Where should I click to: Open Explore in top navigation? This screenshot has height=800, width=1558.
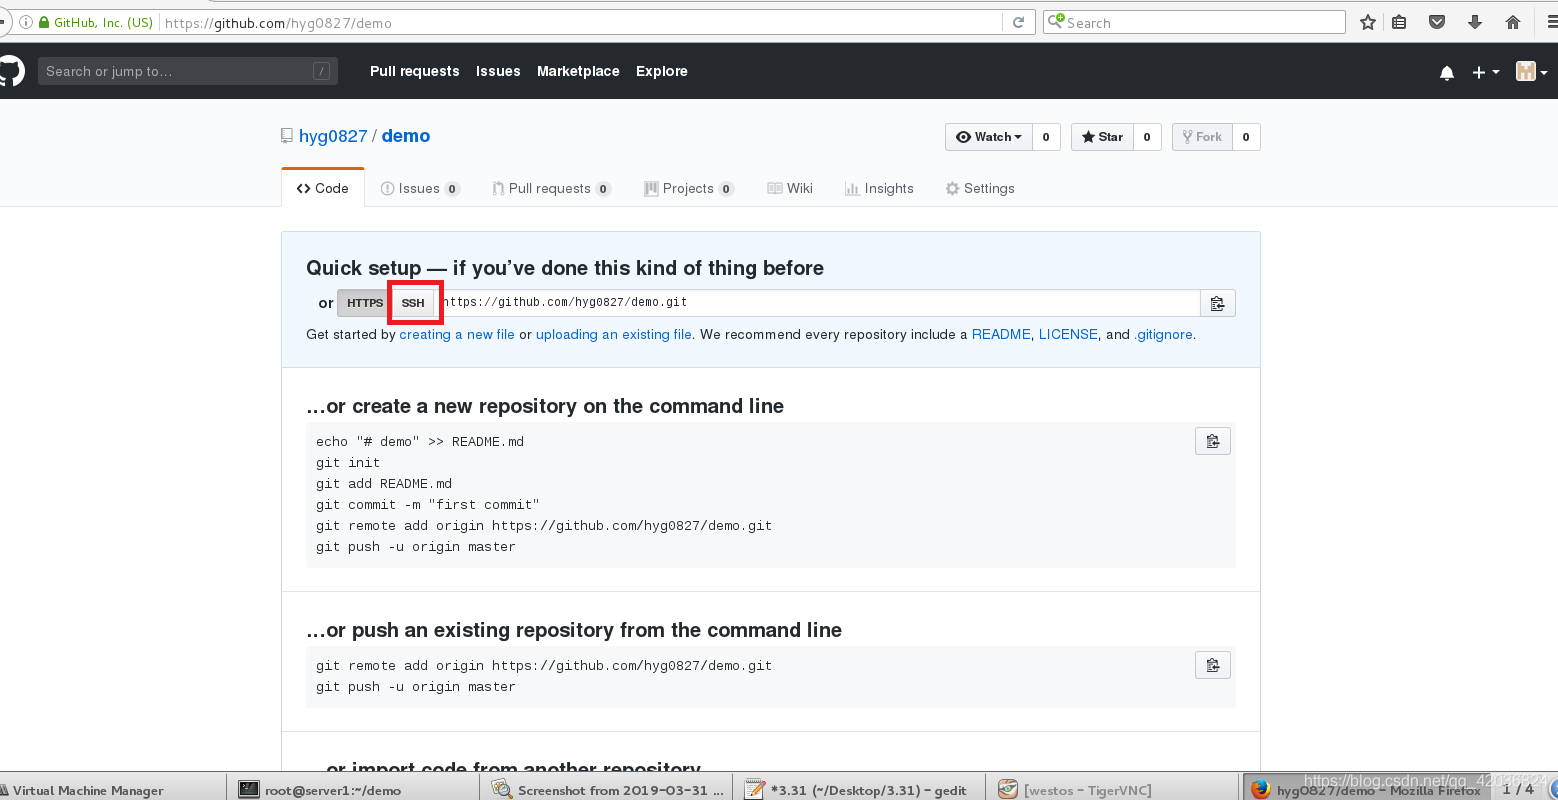coord(662,71)
